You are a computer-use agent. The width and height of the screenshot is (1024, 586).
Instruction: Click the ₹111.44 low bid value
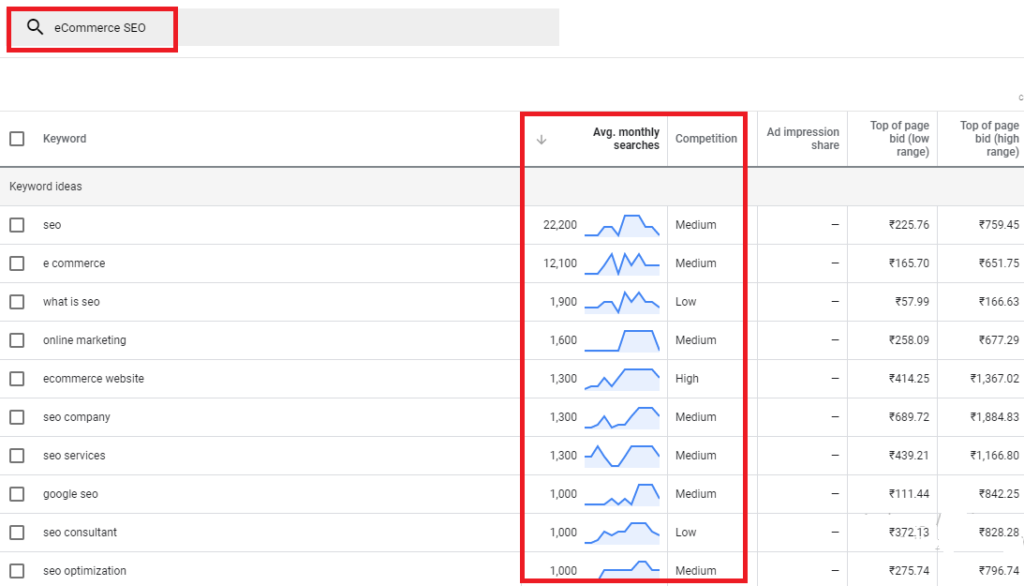908,494
